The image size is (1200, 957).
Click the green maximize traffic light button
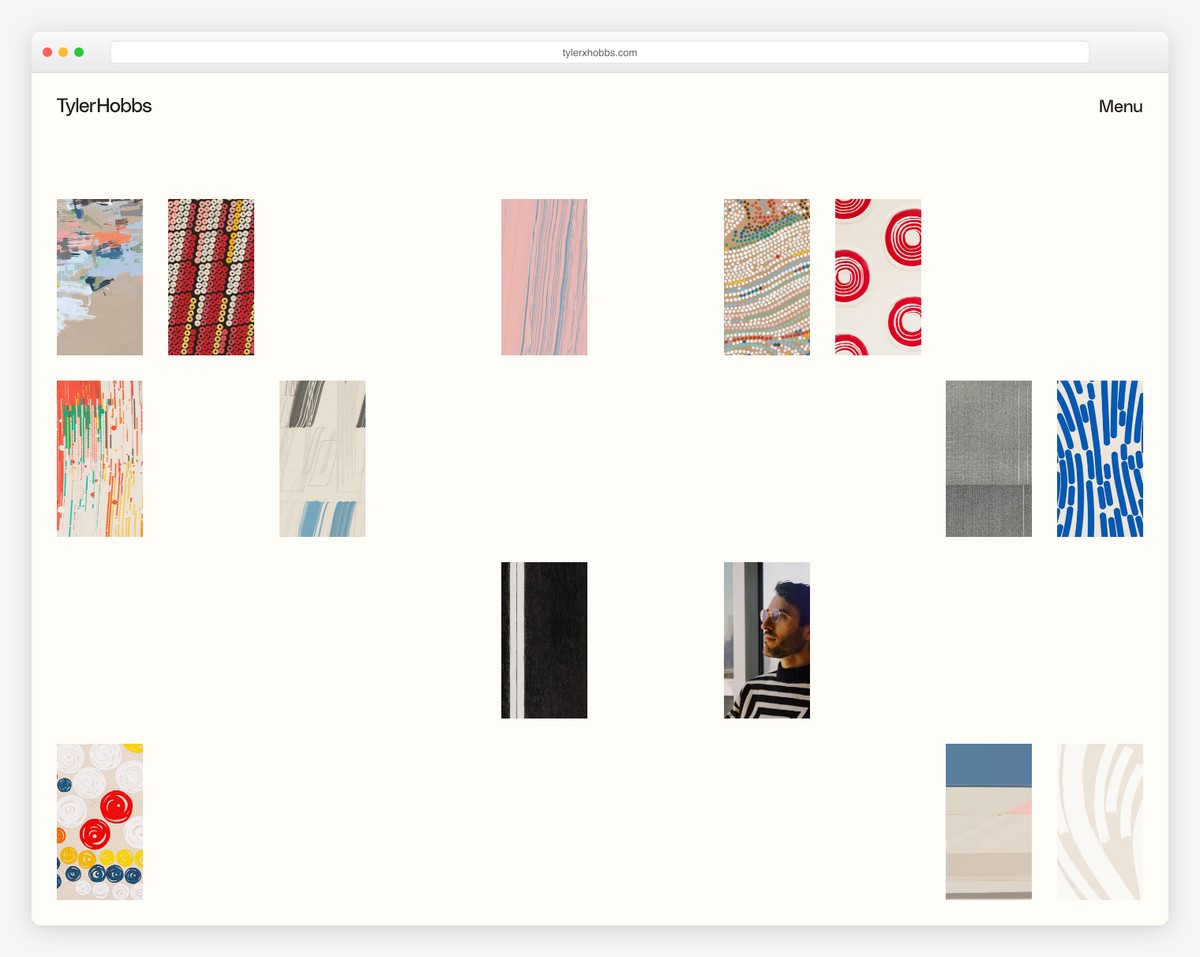click(79, 51)
